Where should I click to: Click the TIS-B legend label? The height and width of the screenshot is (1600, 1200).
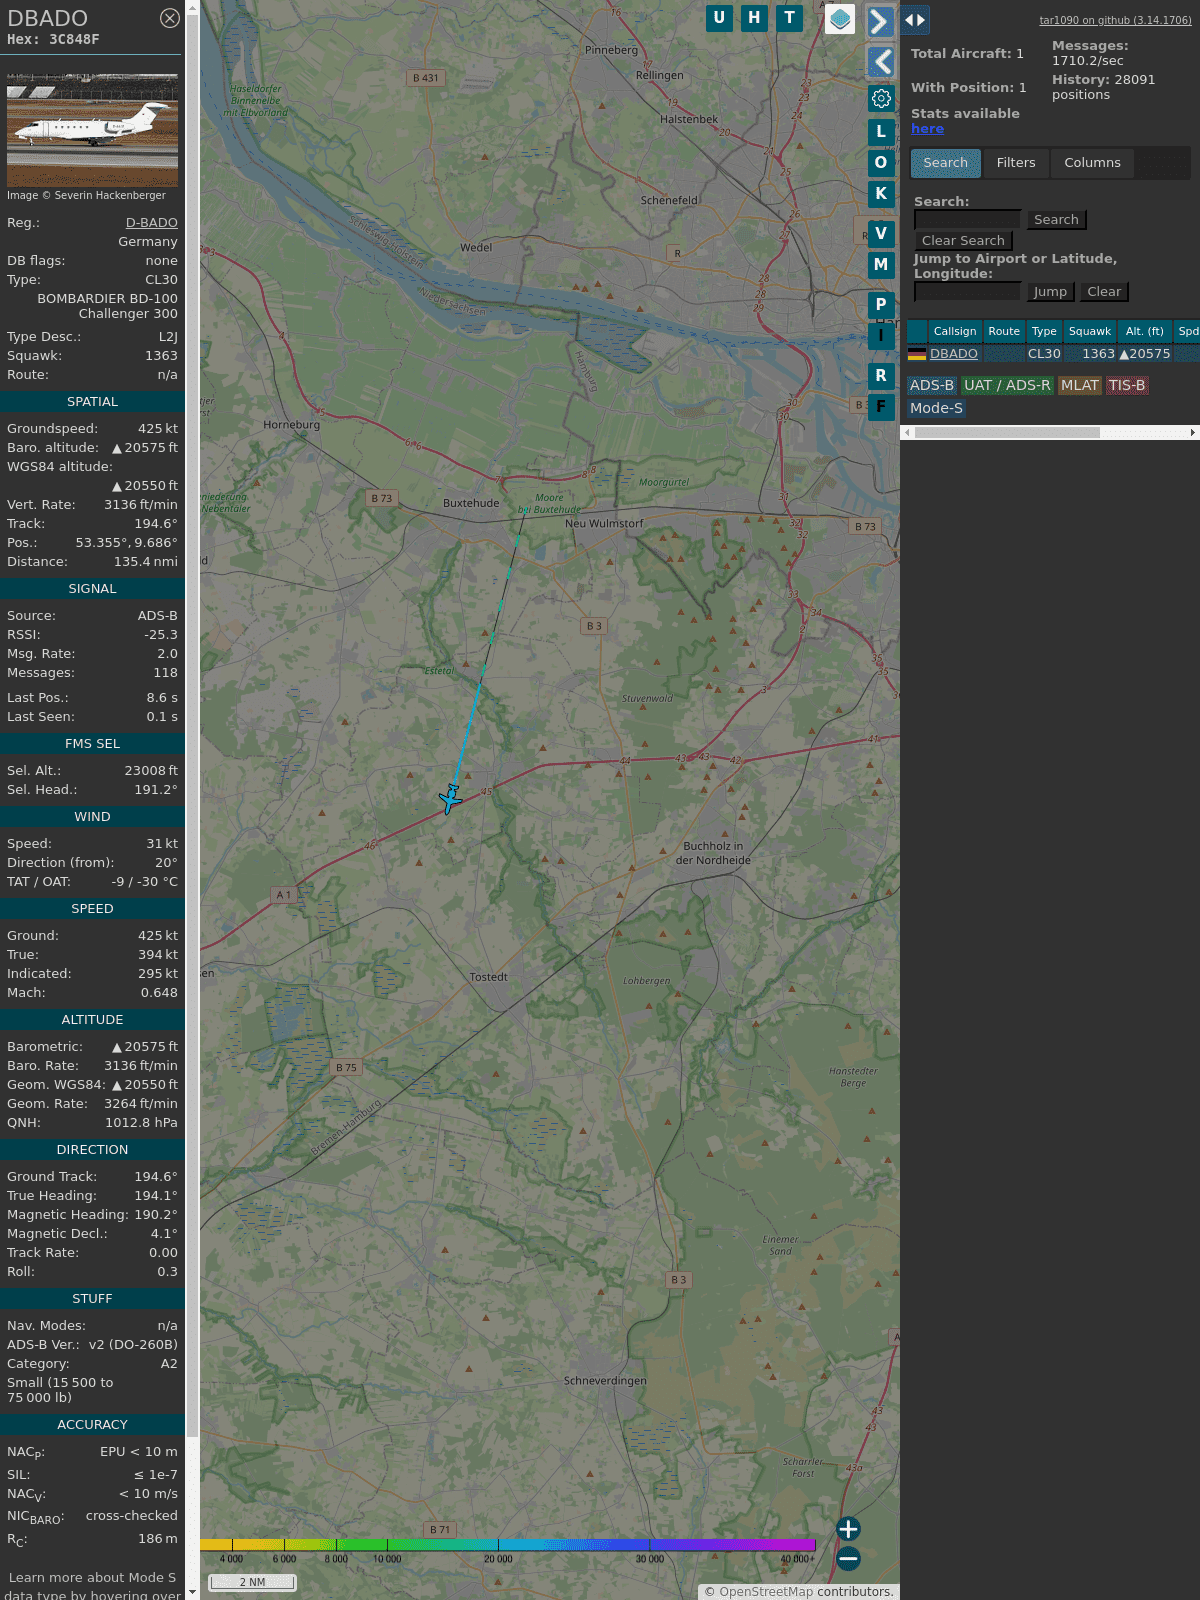tap(1127, 386)
